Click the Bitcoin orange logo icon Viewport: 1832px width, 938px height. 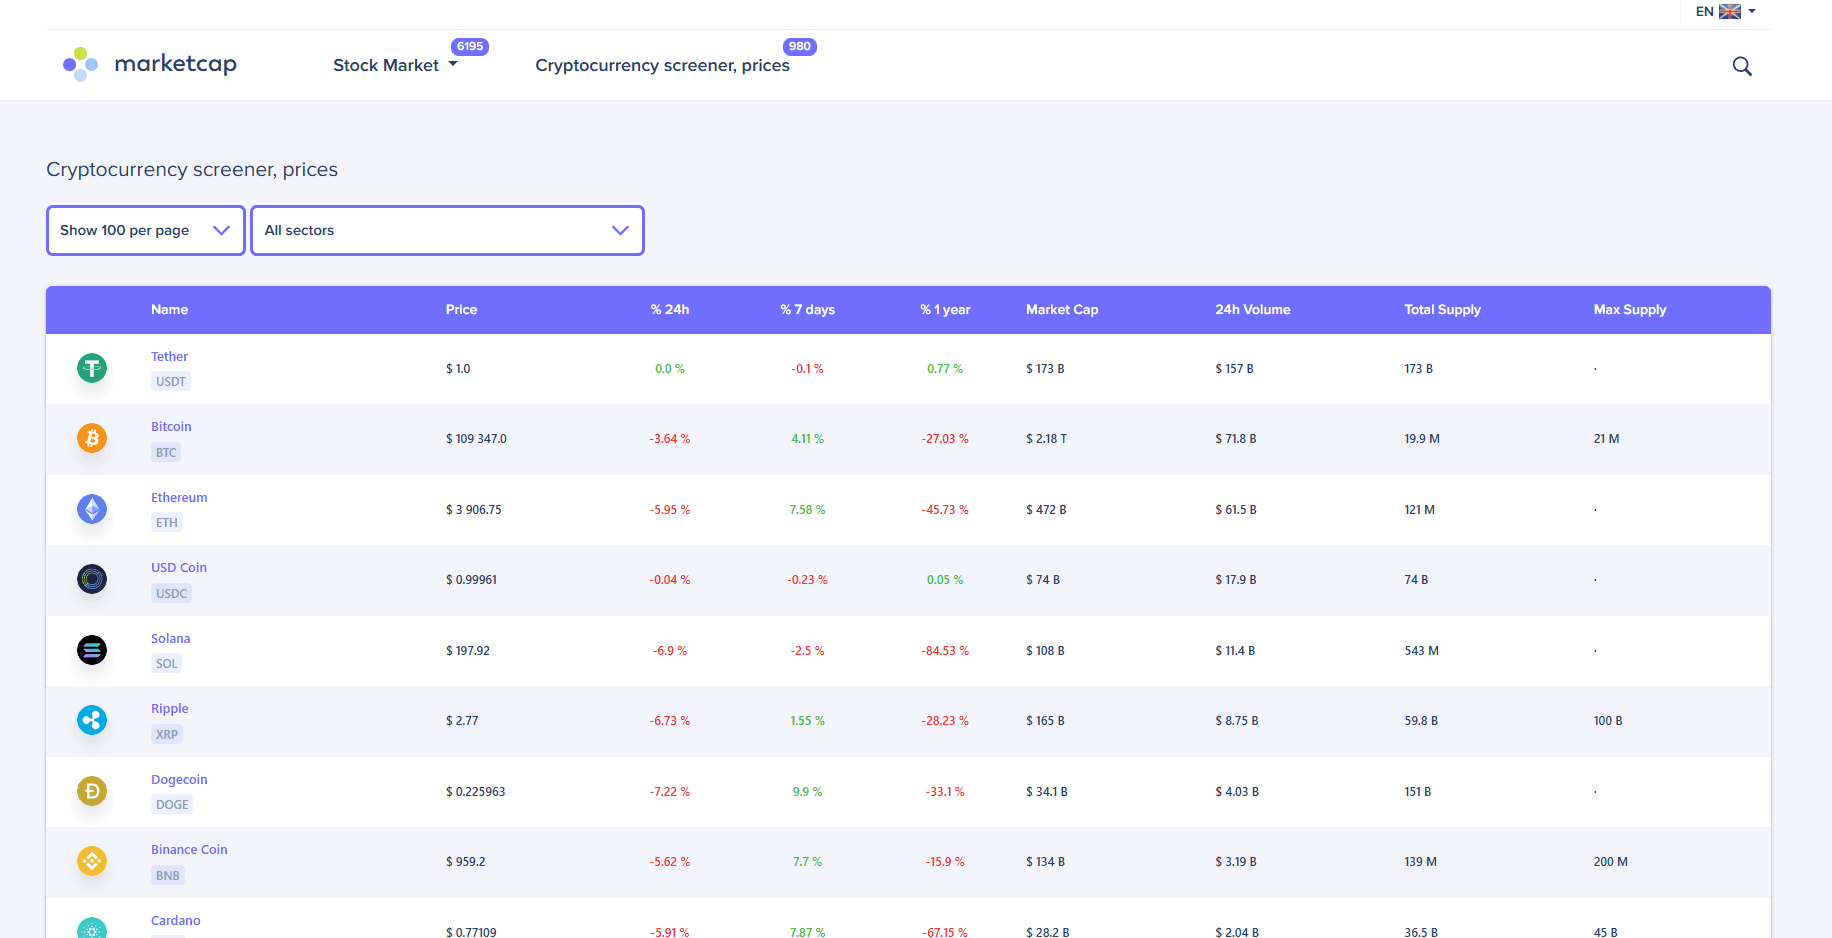point(92,438)
